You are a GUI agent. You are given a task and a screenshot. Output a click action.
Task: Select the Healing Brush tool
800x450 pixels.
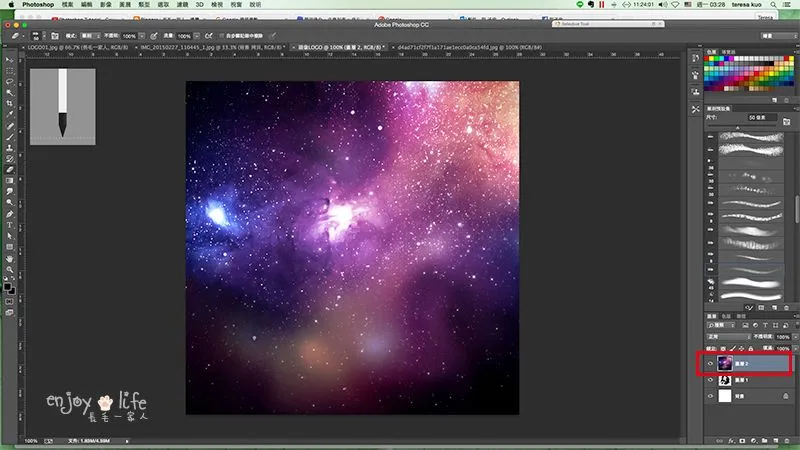10,126
